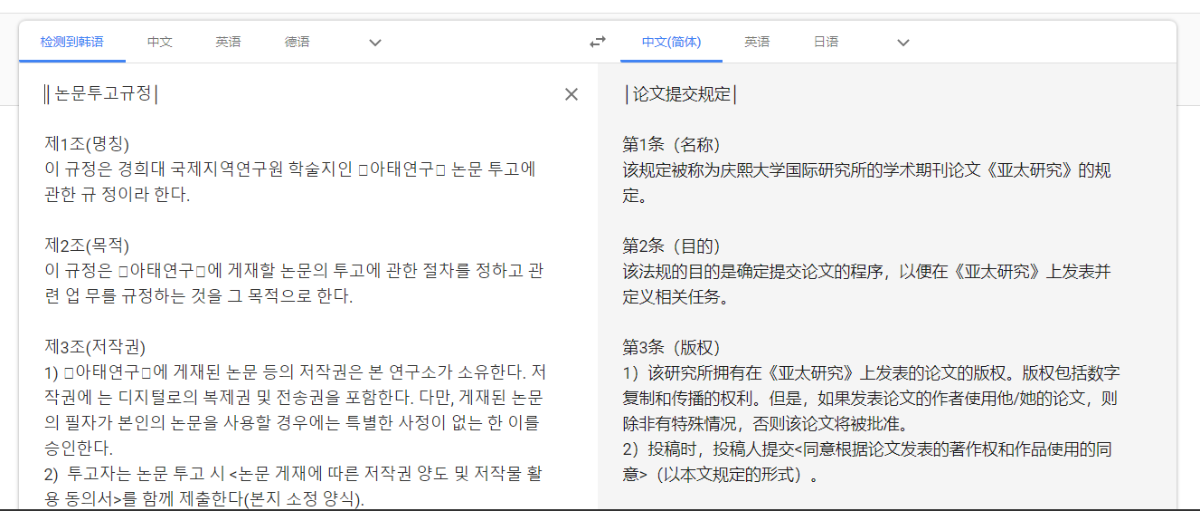Expand more source languages dropdown
Image resolution: width=1200 pixels, height=511 pixels.
pos(375,42)
